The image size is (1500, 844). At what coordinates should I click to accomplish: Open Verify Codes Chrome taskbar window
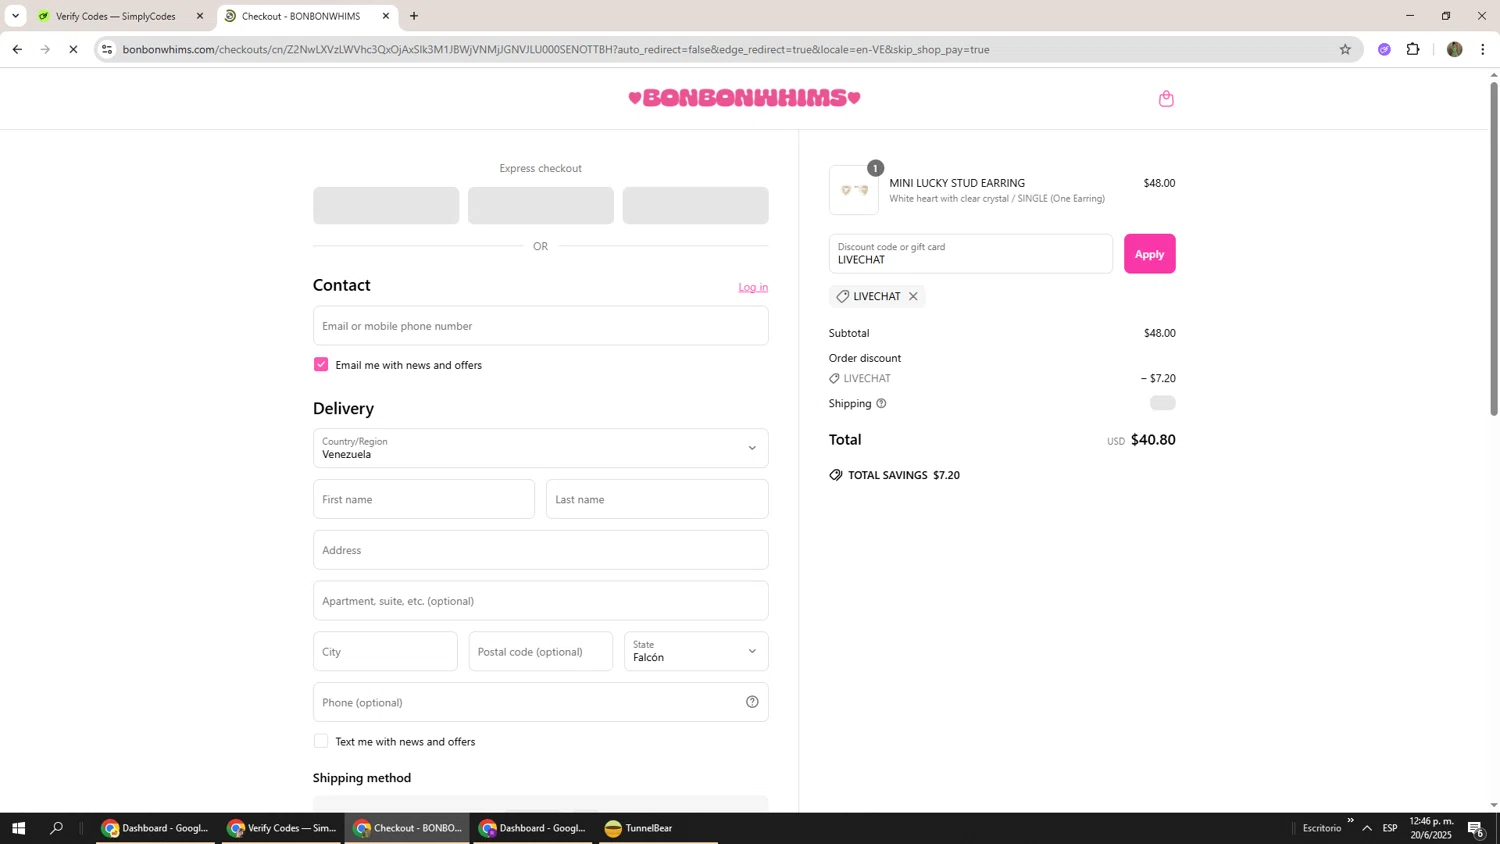[x=281, y=828]
